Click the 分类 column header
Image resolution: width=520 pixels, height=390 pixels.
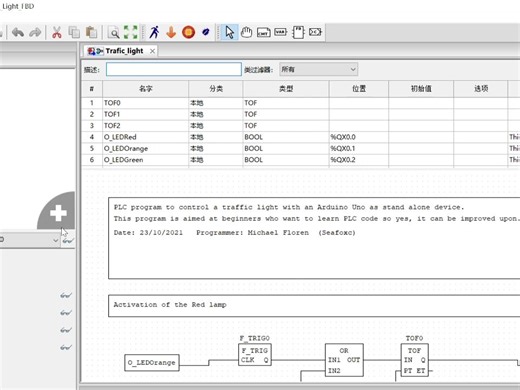[x=216, y=89]
